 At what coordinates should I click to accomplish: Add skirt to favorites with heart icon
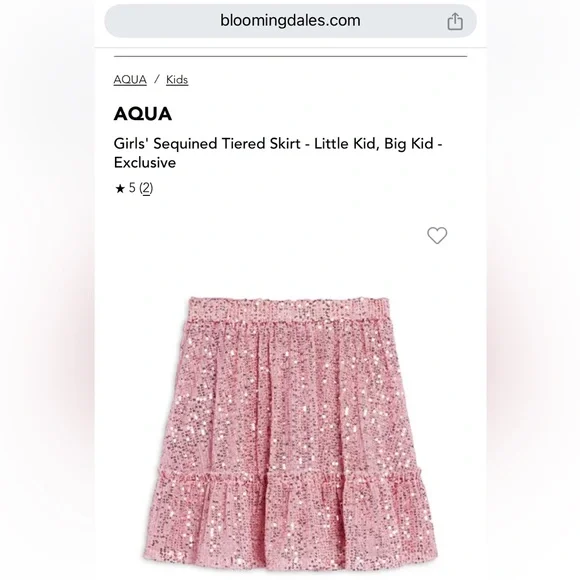tap(437, 236)
